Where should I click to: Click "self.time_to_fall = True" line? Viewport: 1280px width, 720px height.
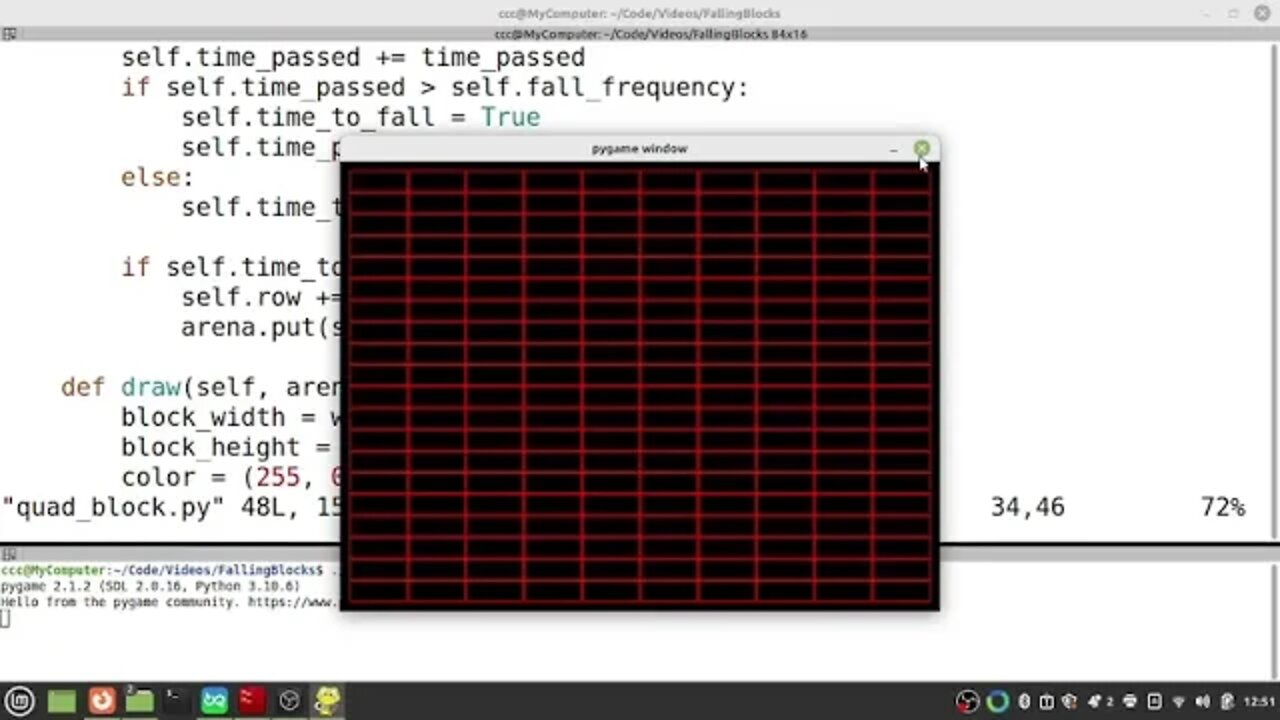360,117
